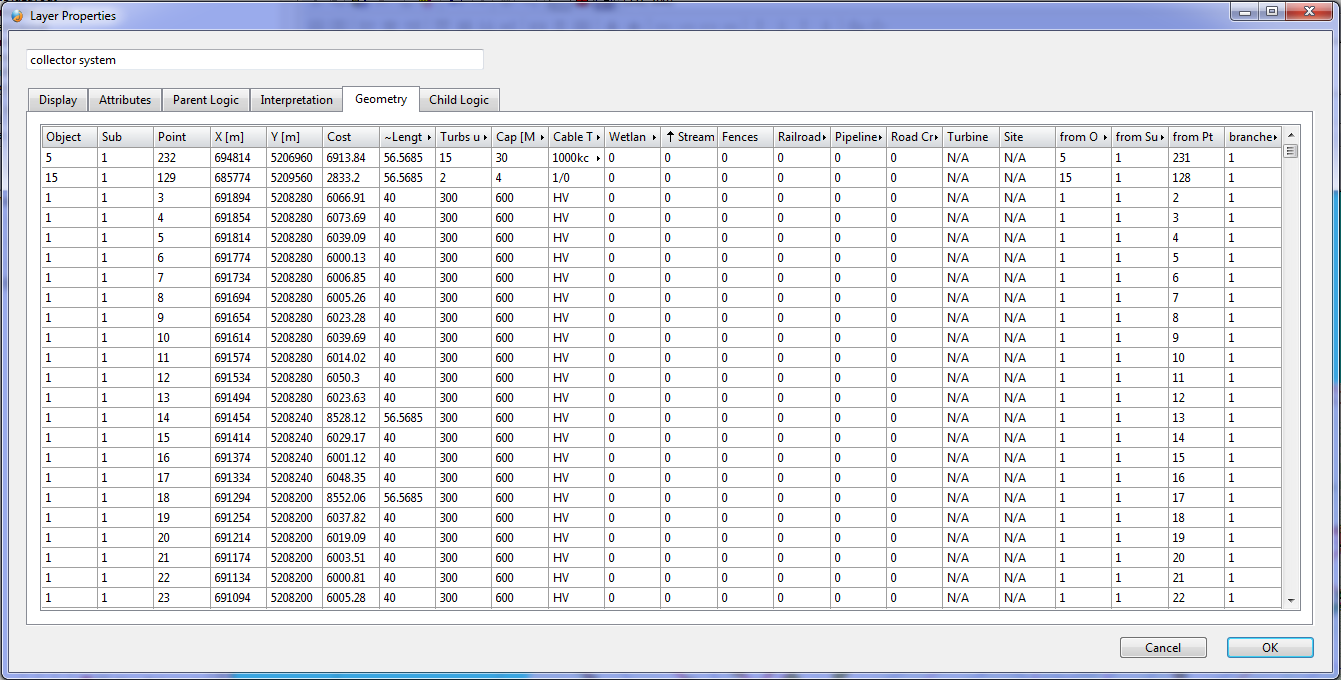
Task: Cancel the Layer Properties dialog
Action: coord(1162,647)
